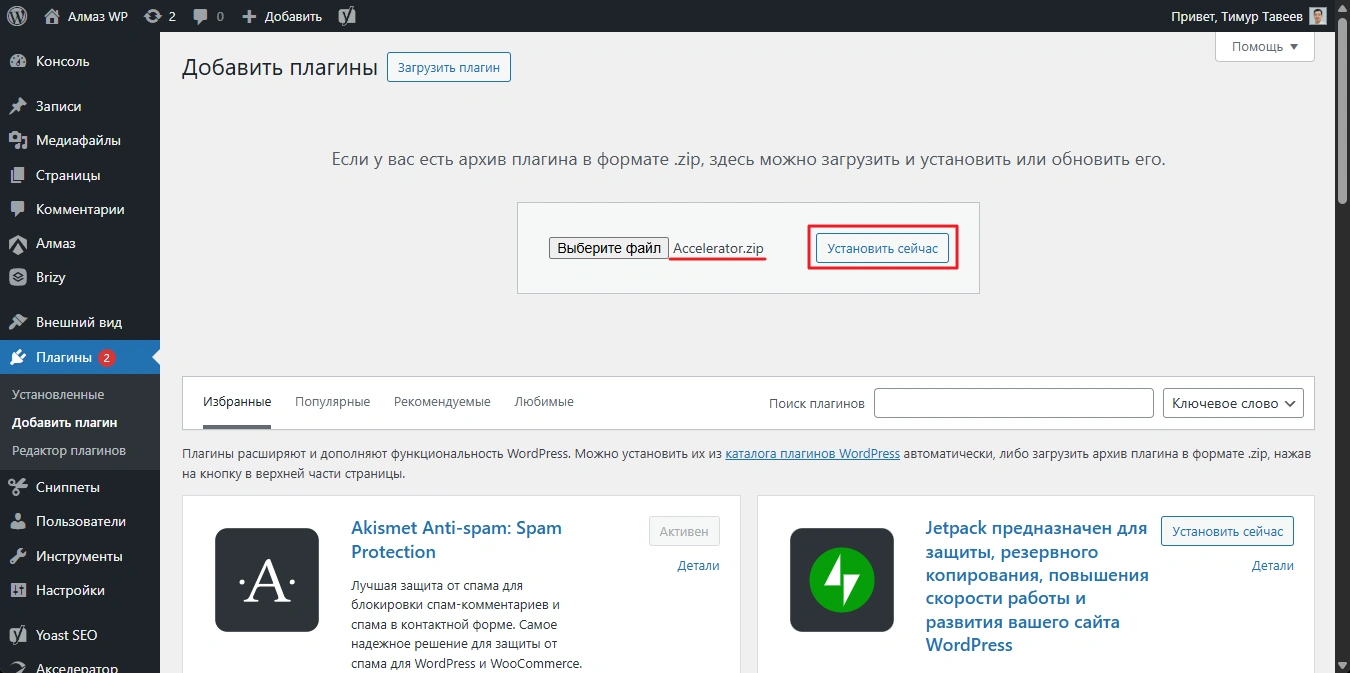Click the Поиск плагинов search field
This screenshot has width=1350, height=673.
1013,403
